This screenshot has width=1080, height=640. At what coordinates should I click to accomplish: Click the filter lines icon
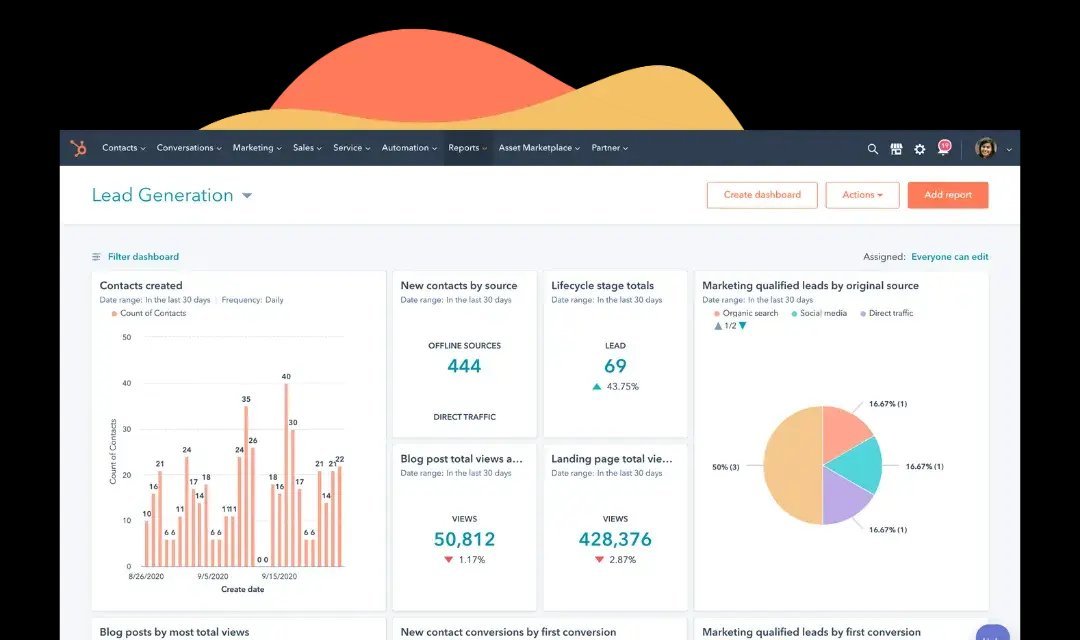(x=96, y=257)
